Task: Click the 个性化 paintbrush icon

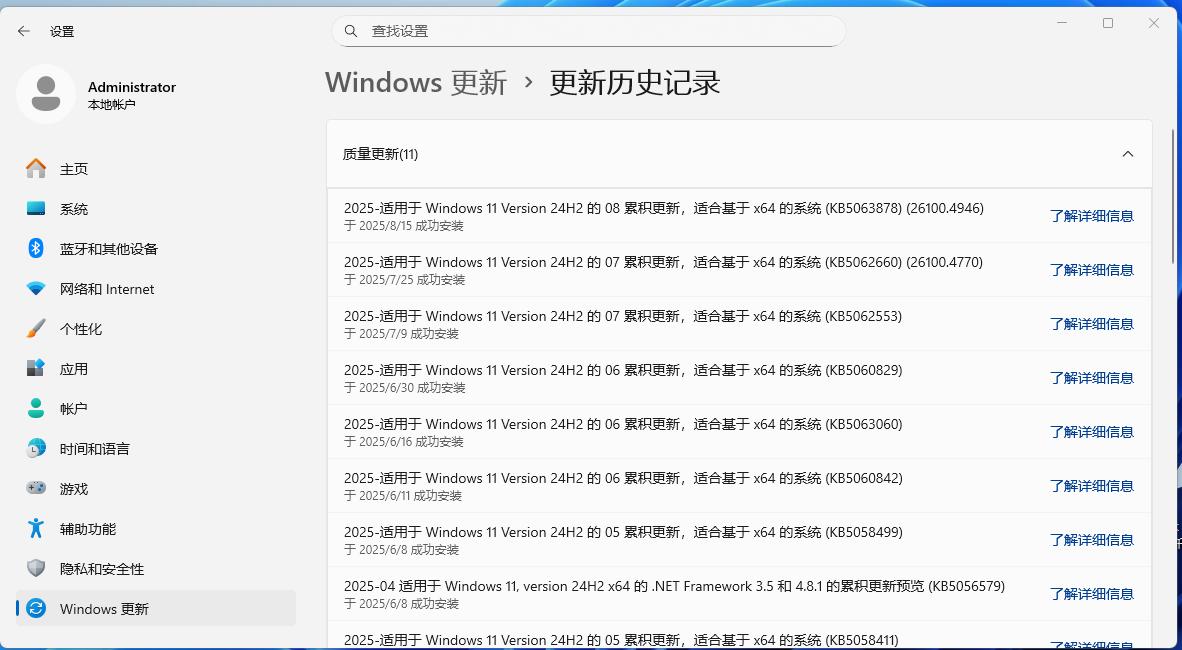Action: pyautogui.click(x=35, y=328)
